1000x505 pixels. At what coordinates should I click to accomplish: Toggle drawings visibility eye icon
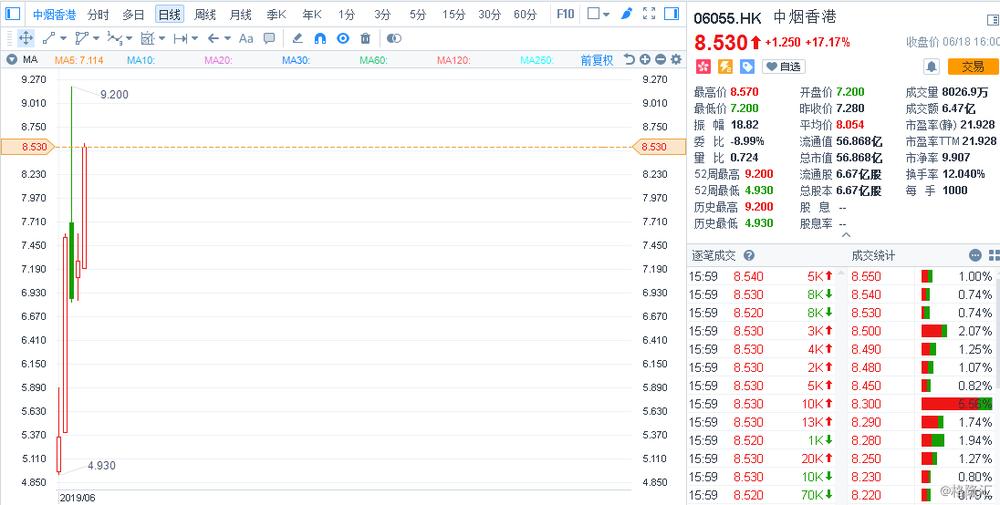[343, 38]
